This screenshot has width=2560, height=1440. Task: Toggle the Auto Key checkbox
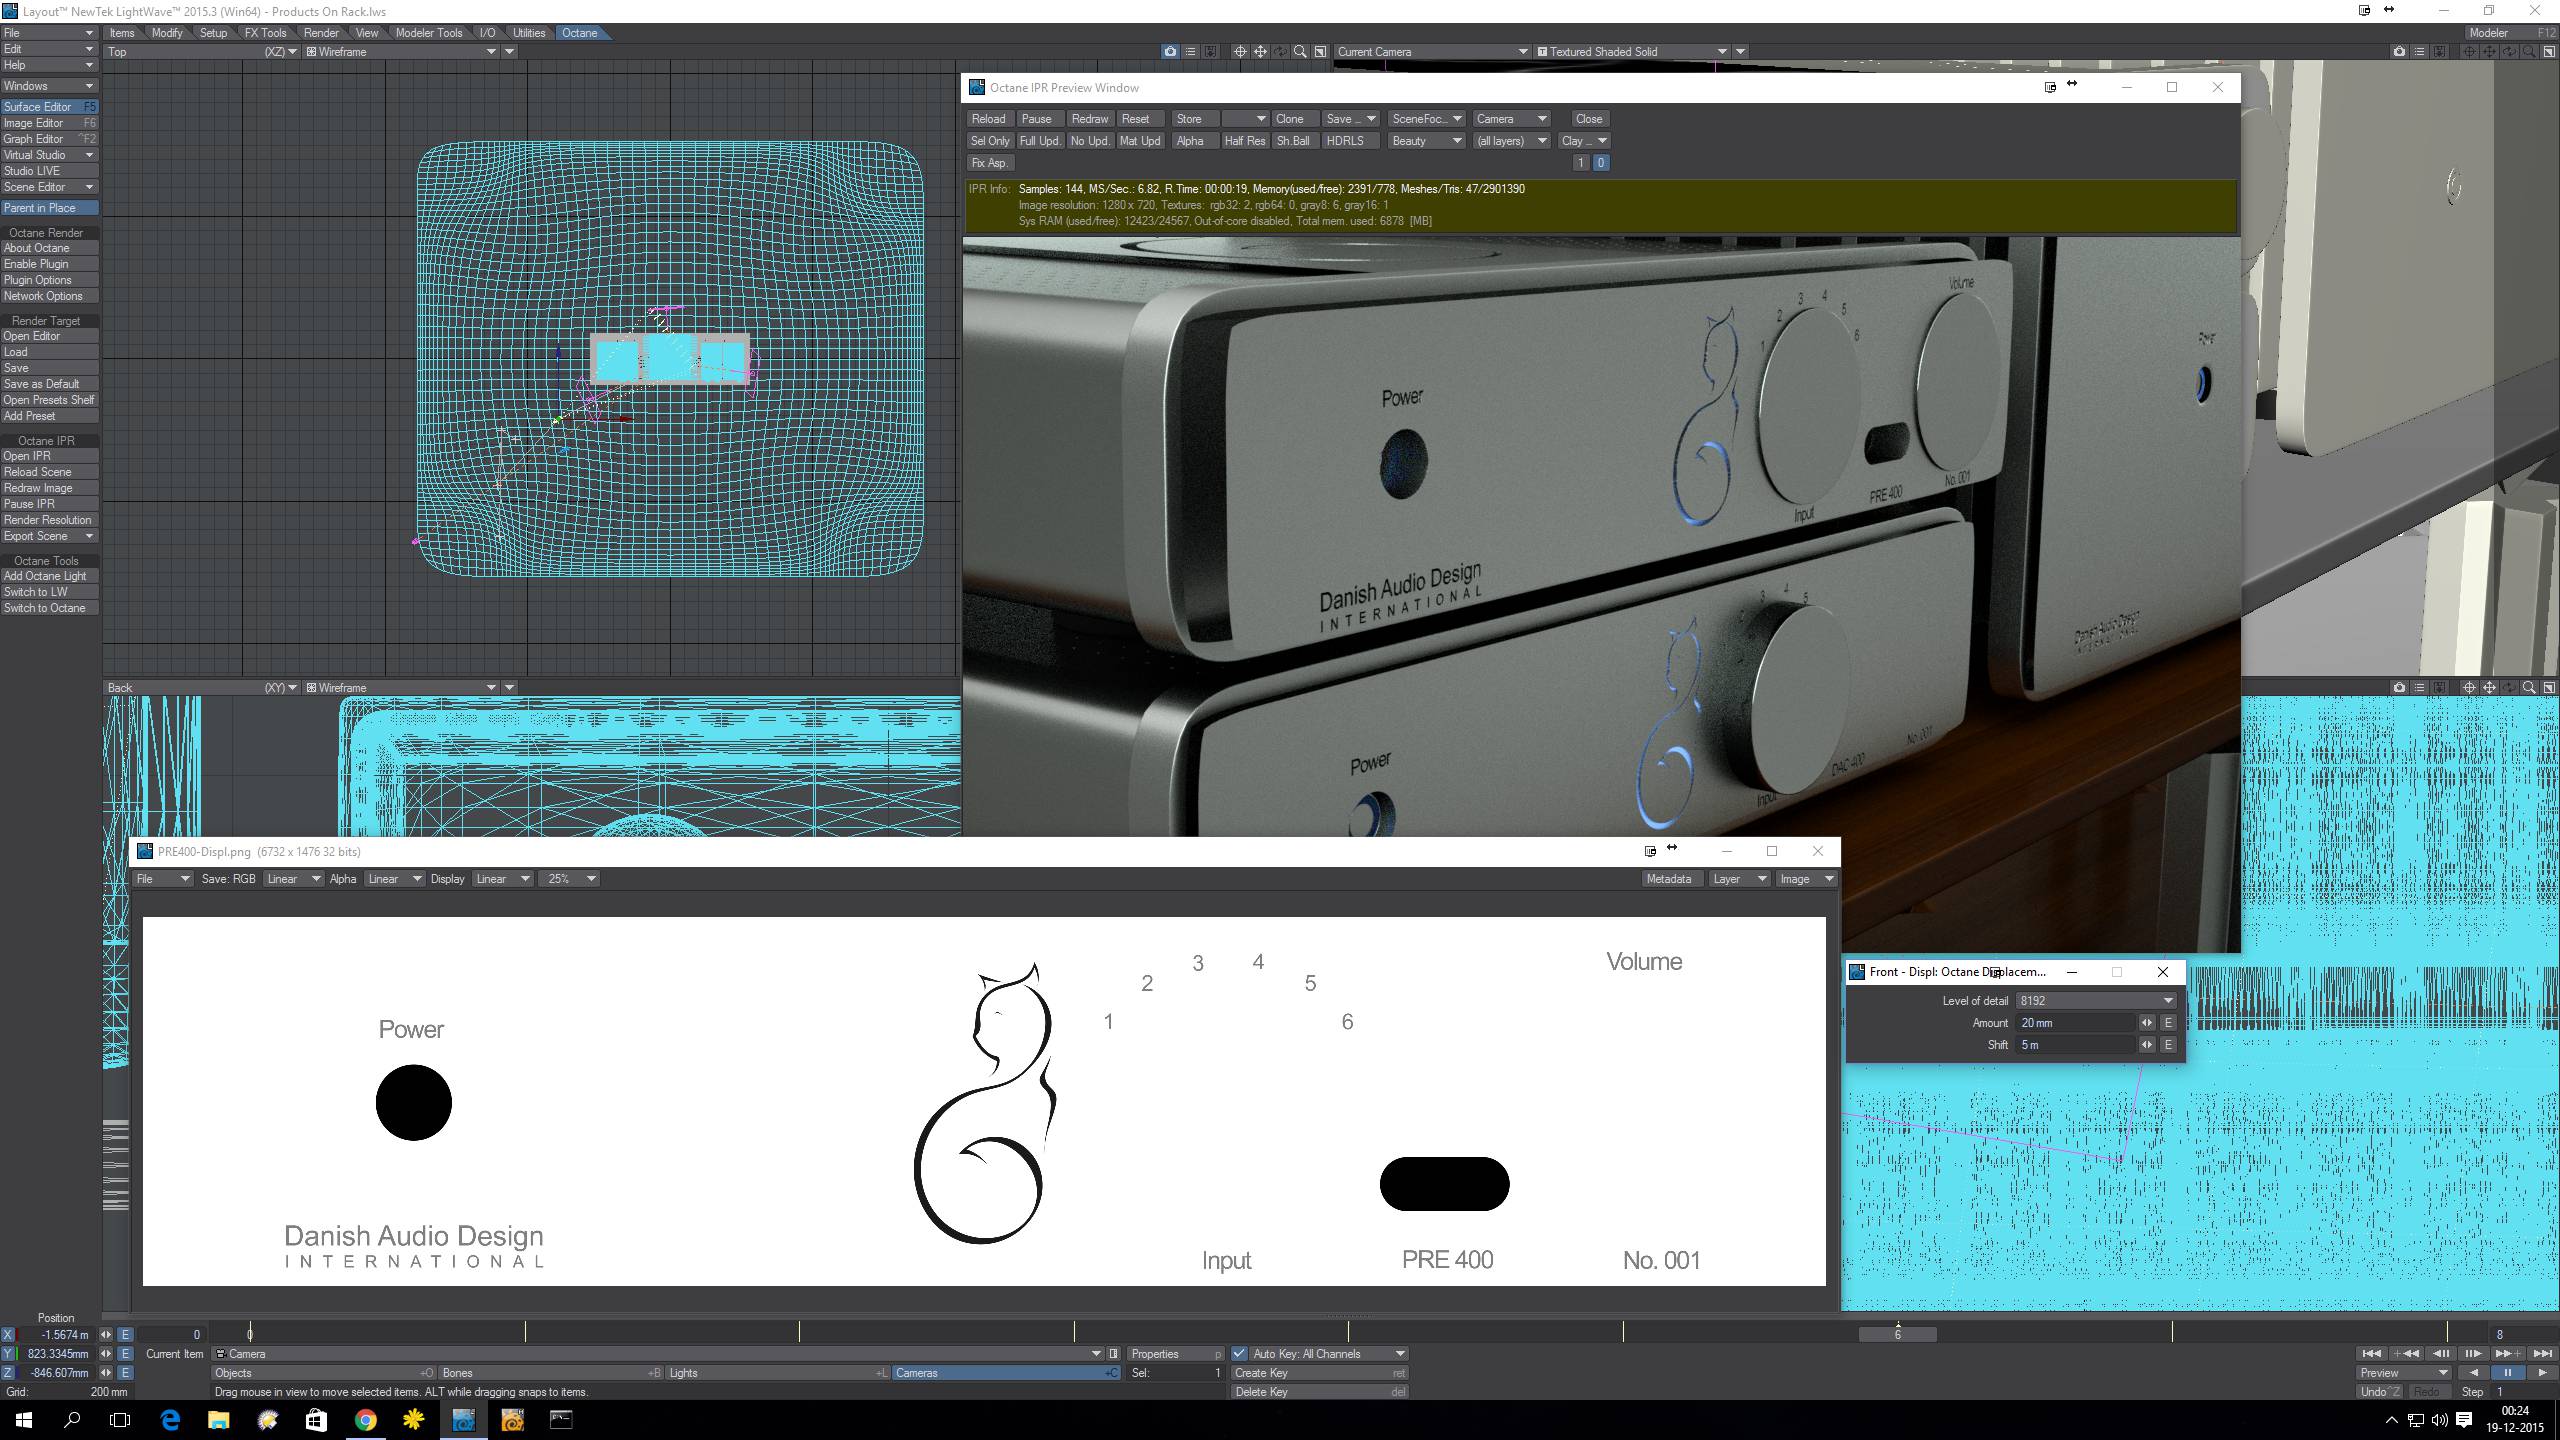click(x=1239, y=1354)
